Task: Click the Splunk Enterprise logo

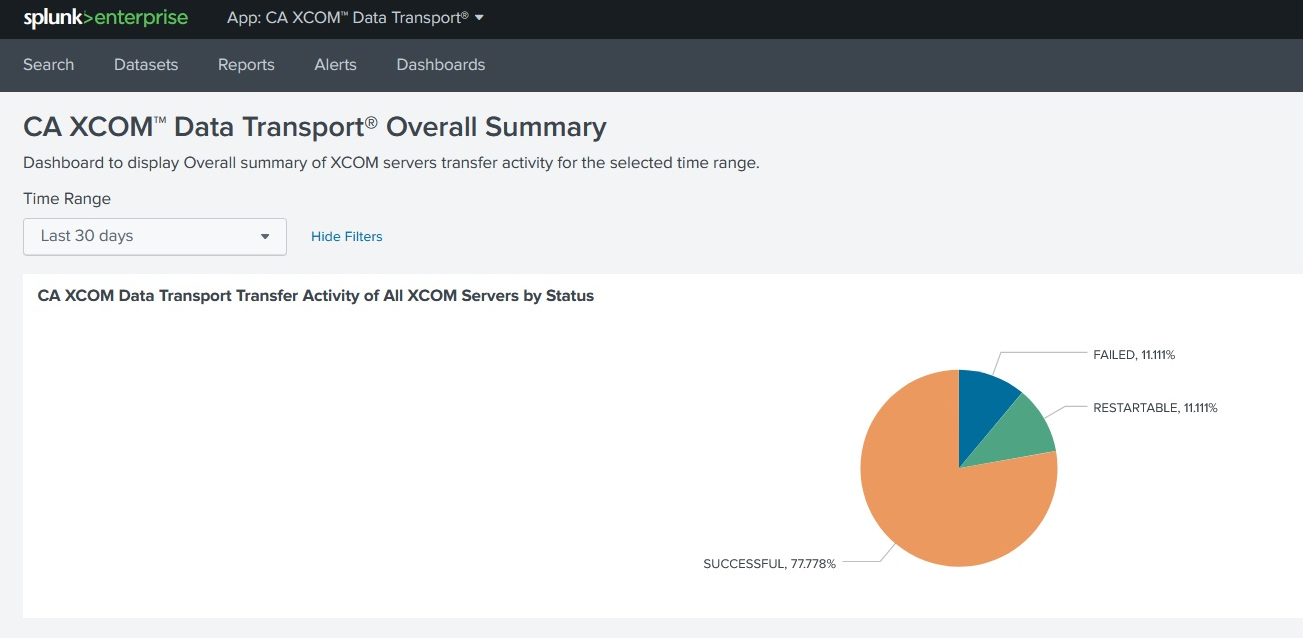Action: pos(105,18)
